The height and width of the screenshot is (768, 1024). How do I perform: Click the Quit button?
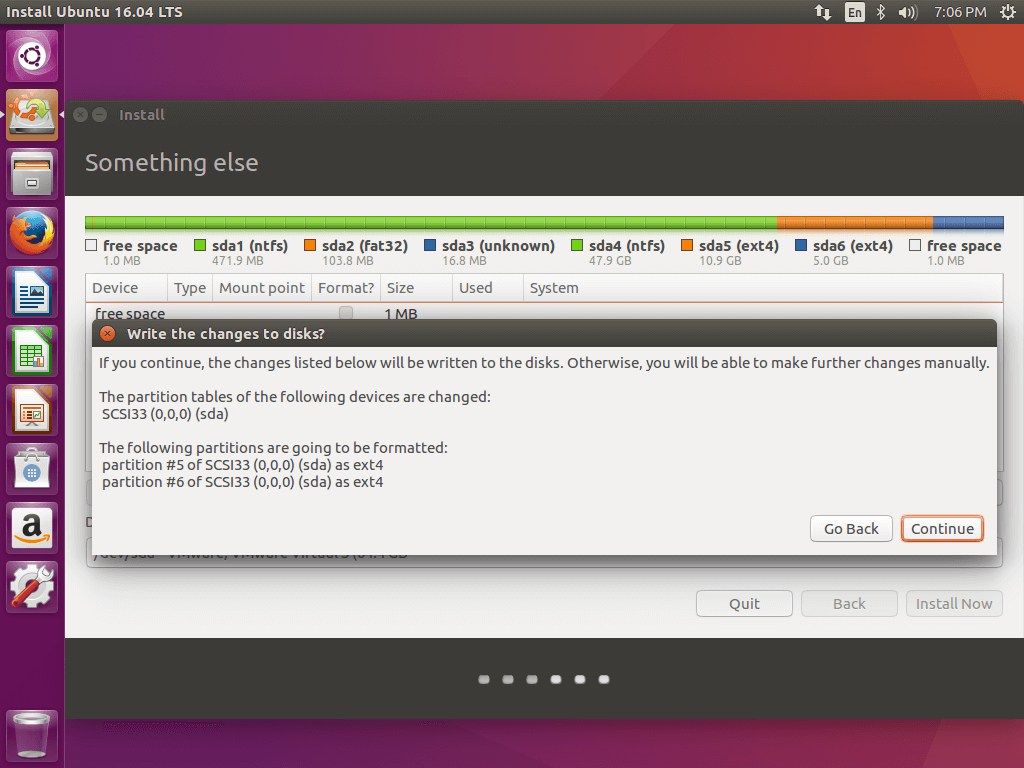(744, 603)
